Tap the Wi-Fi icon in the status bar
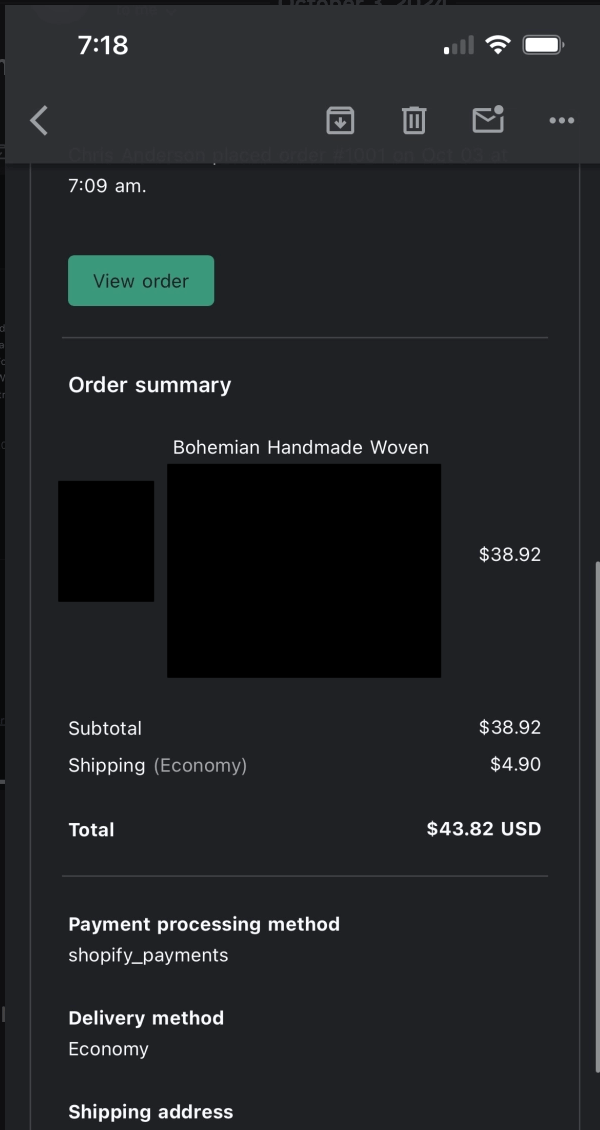Viewport: 600px width, 1130px height. pos(497,45)
